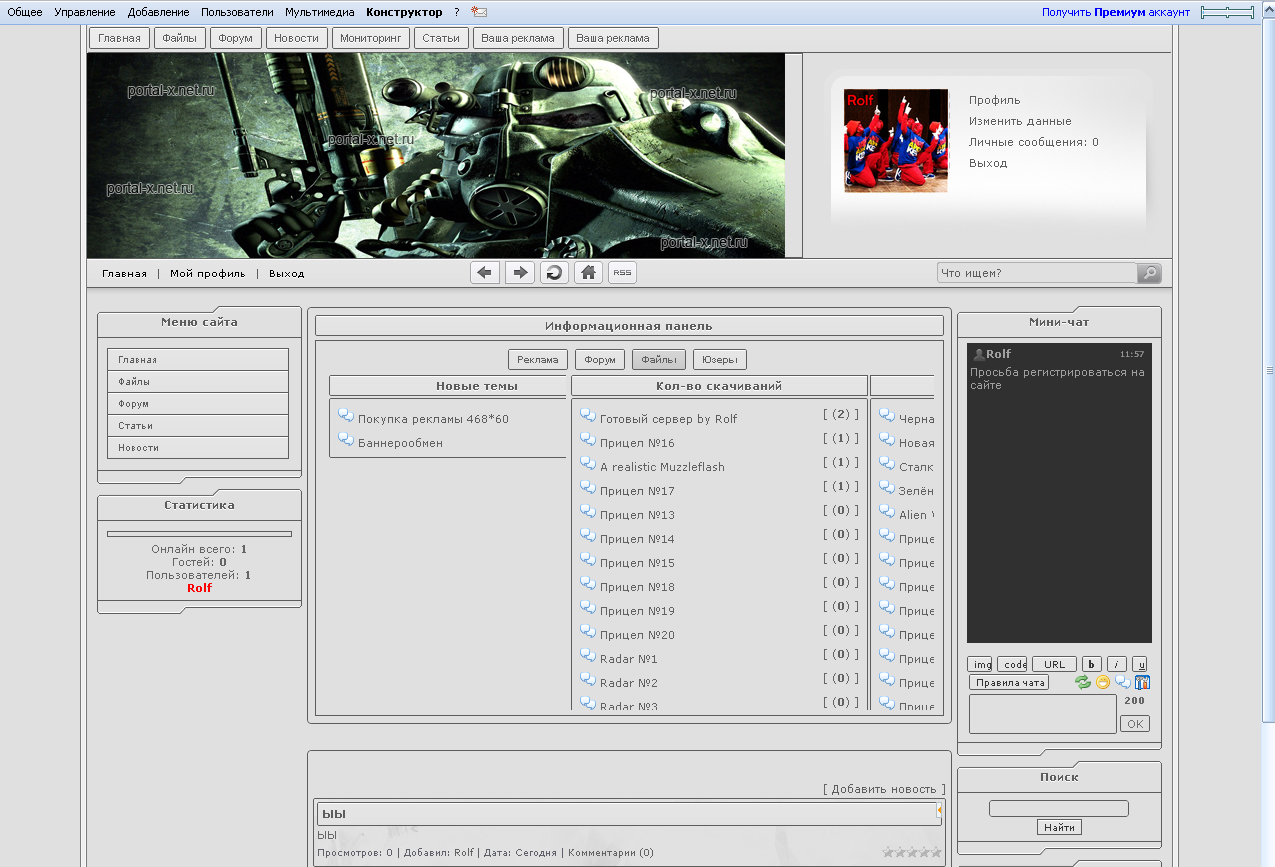Apply italic with the "i" chat button
The height and width of the screenshot is (867, 1275).
(x=1116, y=664)
